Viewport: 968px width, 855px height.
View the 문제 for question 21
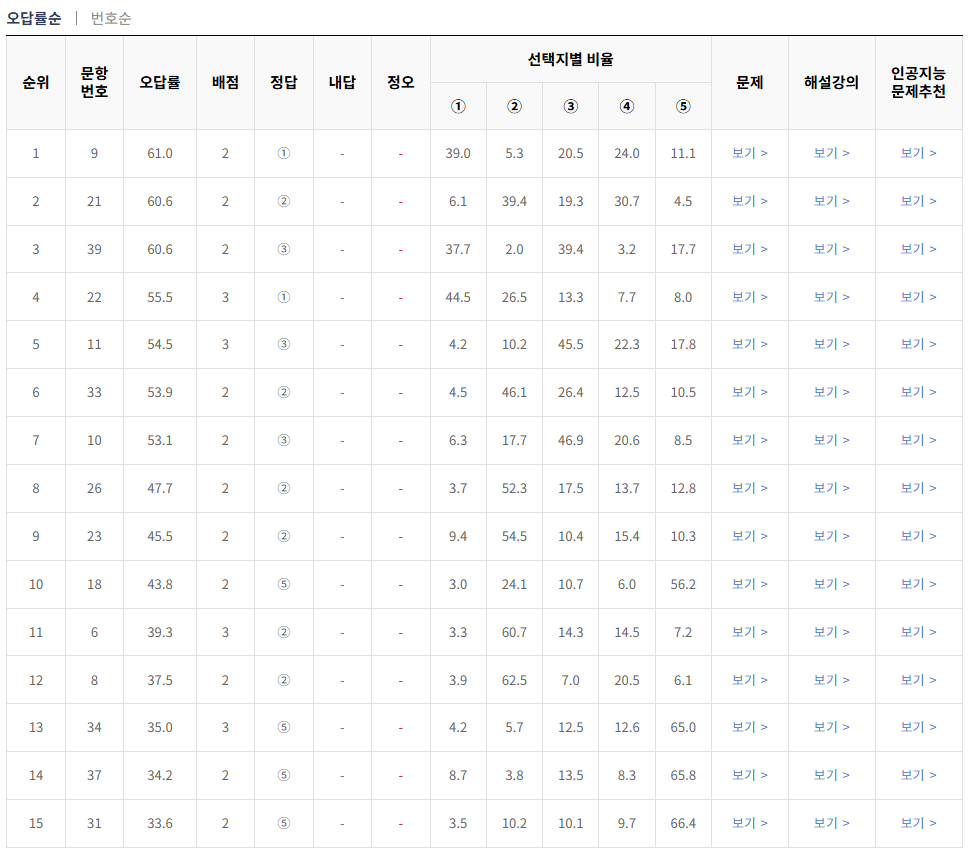tap(747, 201)
